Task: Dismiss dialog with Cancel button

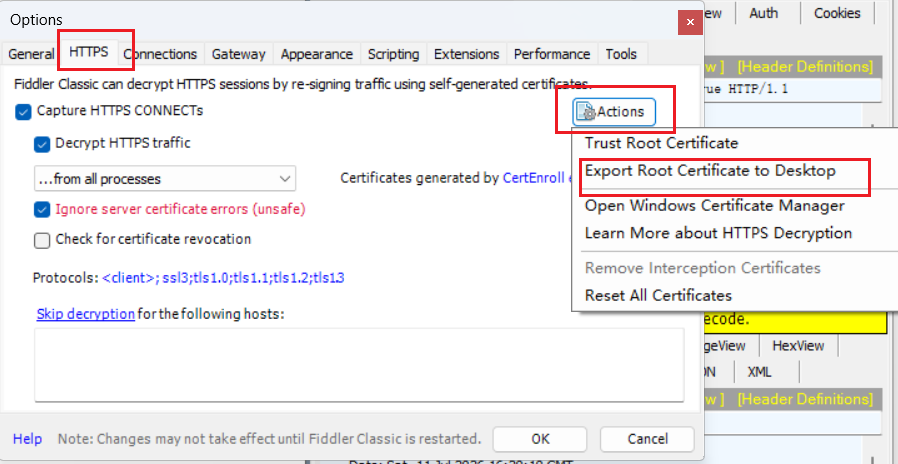Action: click(x=647, y=439)
